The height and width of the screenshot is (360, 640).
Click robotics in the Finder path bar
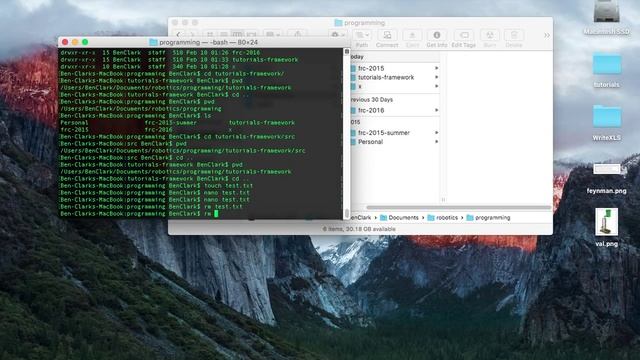pyautogui.click(x=442, y=218)
